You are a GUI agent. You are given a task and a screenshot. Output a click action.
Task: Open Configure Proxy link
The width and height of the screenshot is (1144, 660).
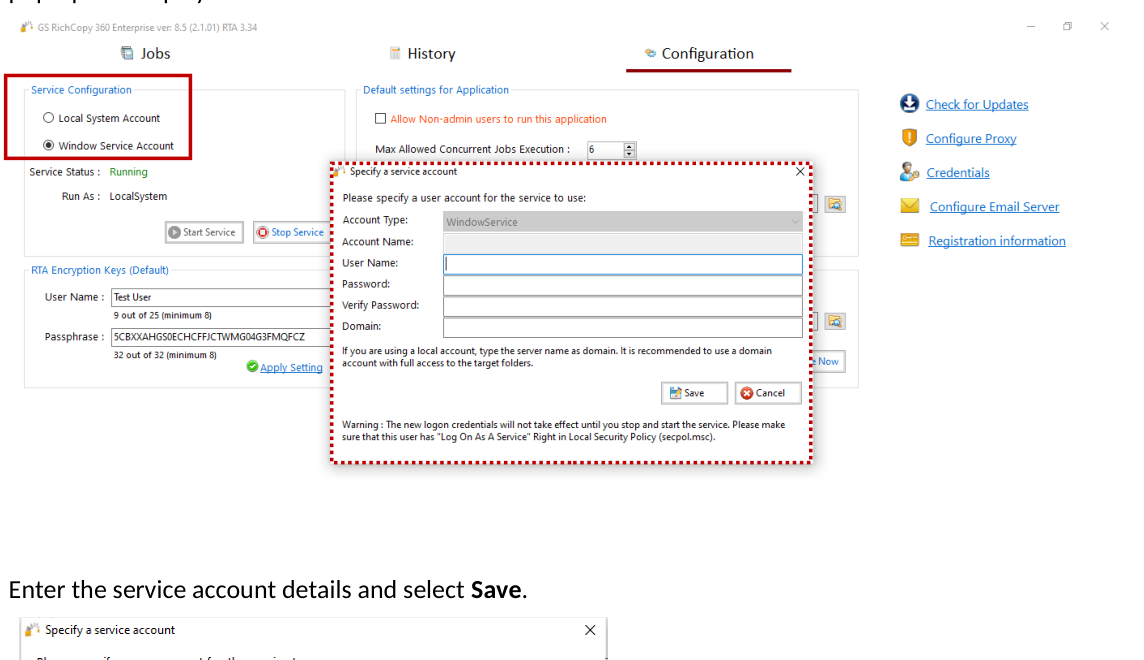[x=970, y=139]
